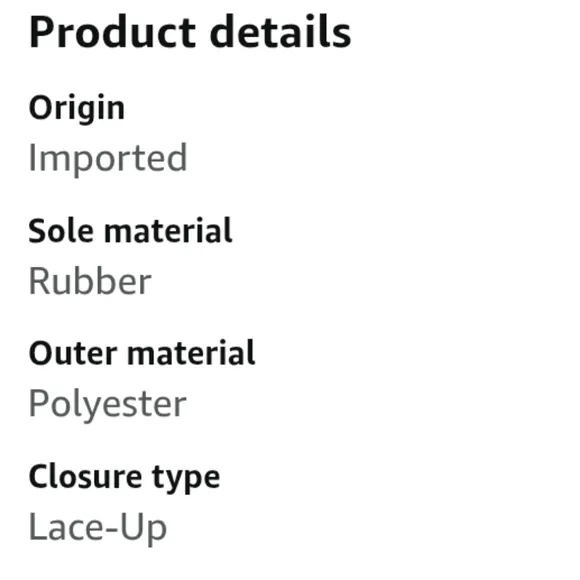This screenshot has height=580, width=580.
Task: Click the Imported origin value
Action: tap(108, 159)
